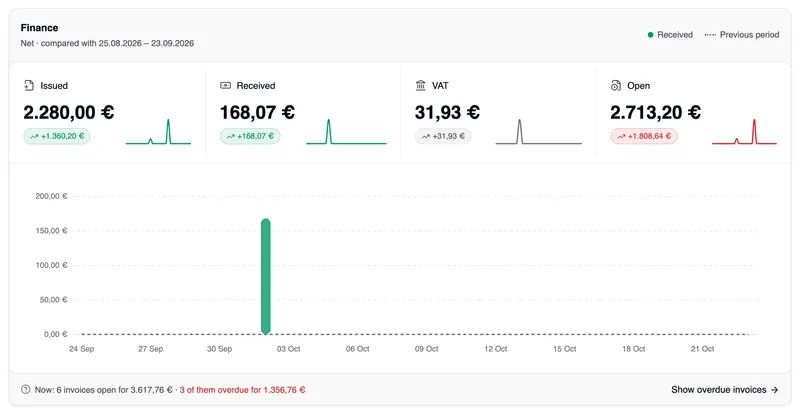The width and height of the screenshot is (800, 414).
Task: Click the comparison period subtitle text
Action: [x=107, y=43]
